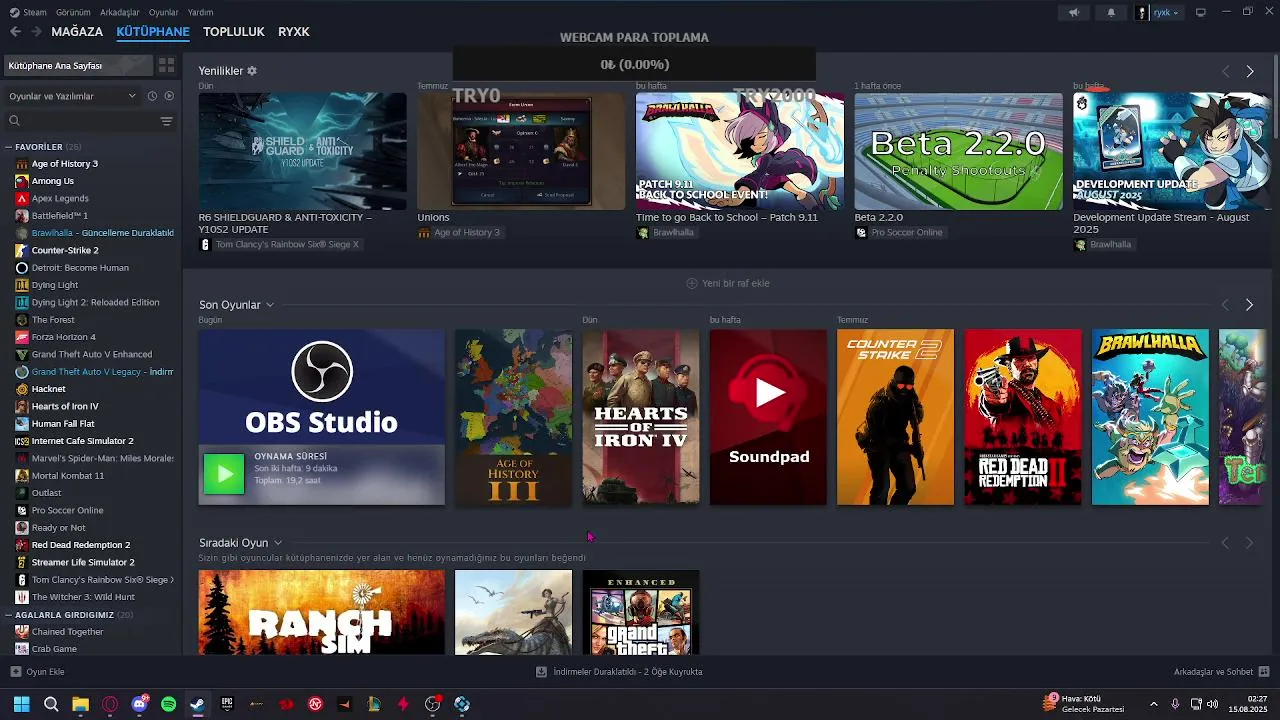Open the Arkadaşlar menu
Image resolution: width=1280 pixels, height=720 pixels.
pyautogui.click(x=120, y=12)
